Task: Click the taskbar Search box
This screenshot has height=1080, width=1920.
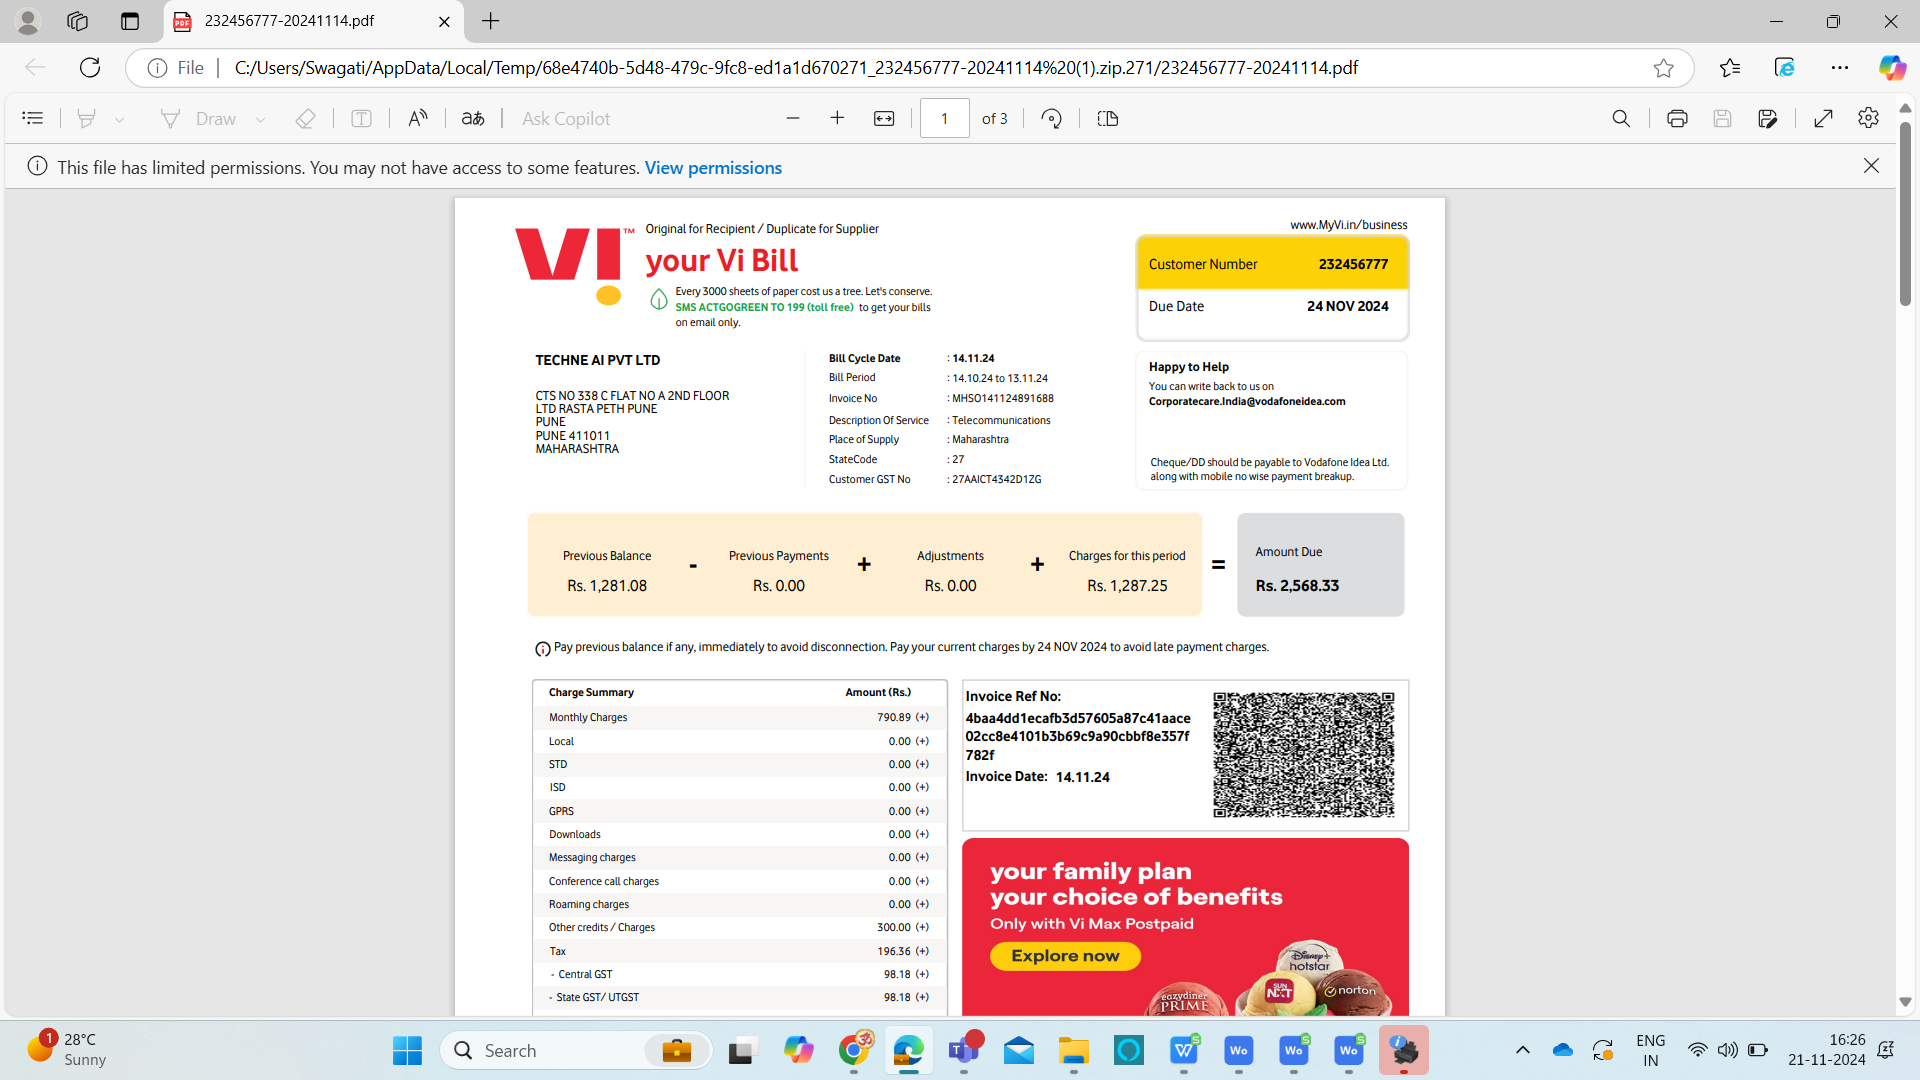Action: [576, 1051]
